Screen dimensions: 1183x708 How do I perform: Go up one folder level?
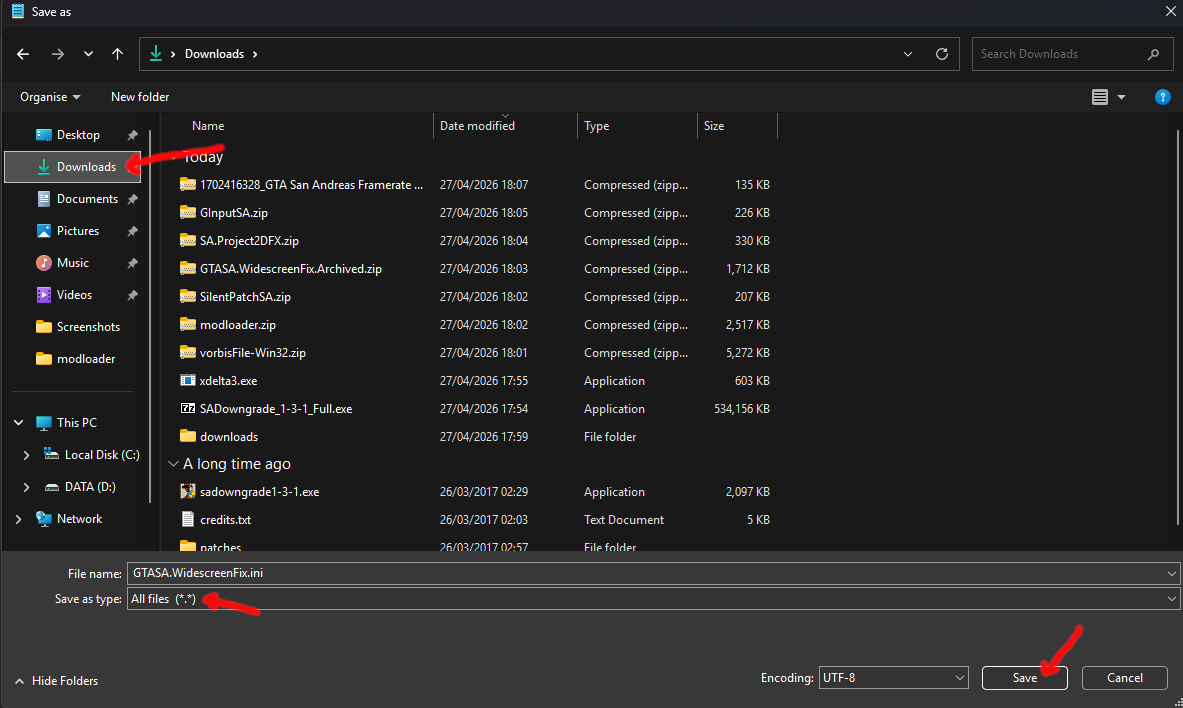point(117,54)
